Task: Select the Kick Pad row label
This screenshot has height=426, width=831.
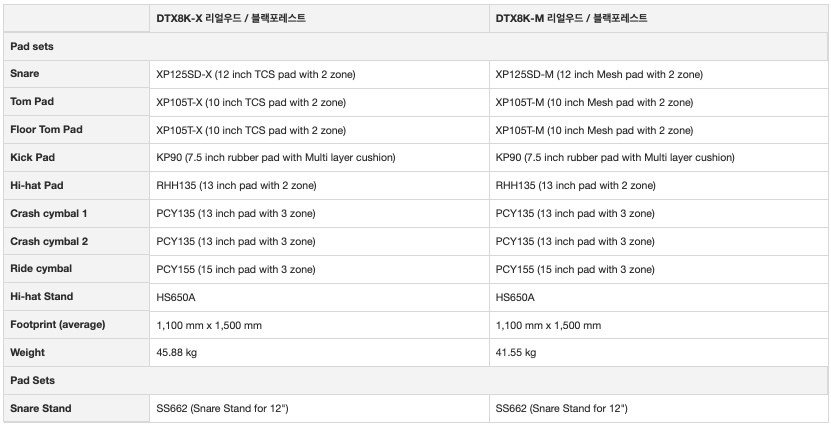Action: (32, 157)
